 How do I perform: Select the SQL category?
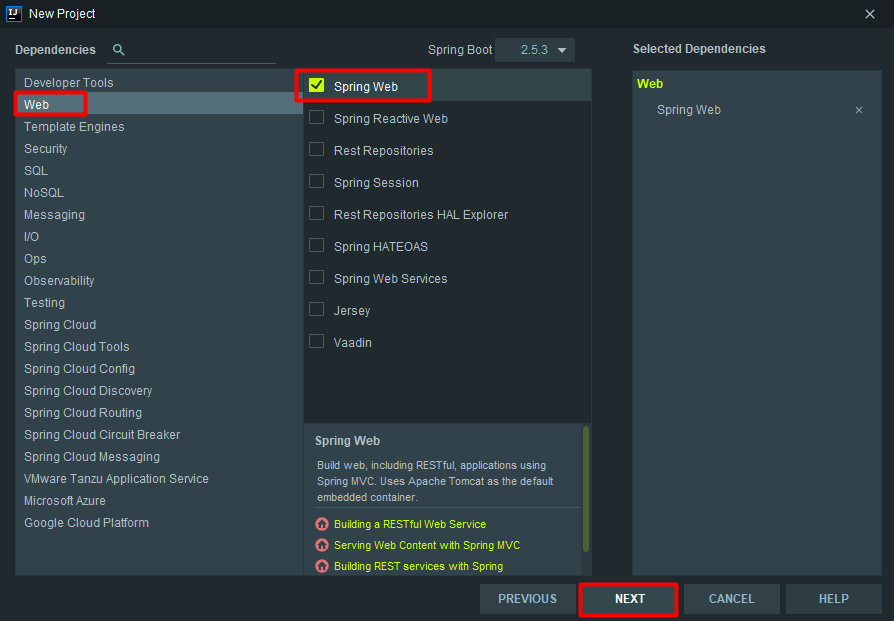pyautogui.click(x=159, y=171)
